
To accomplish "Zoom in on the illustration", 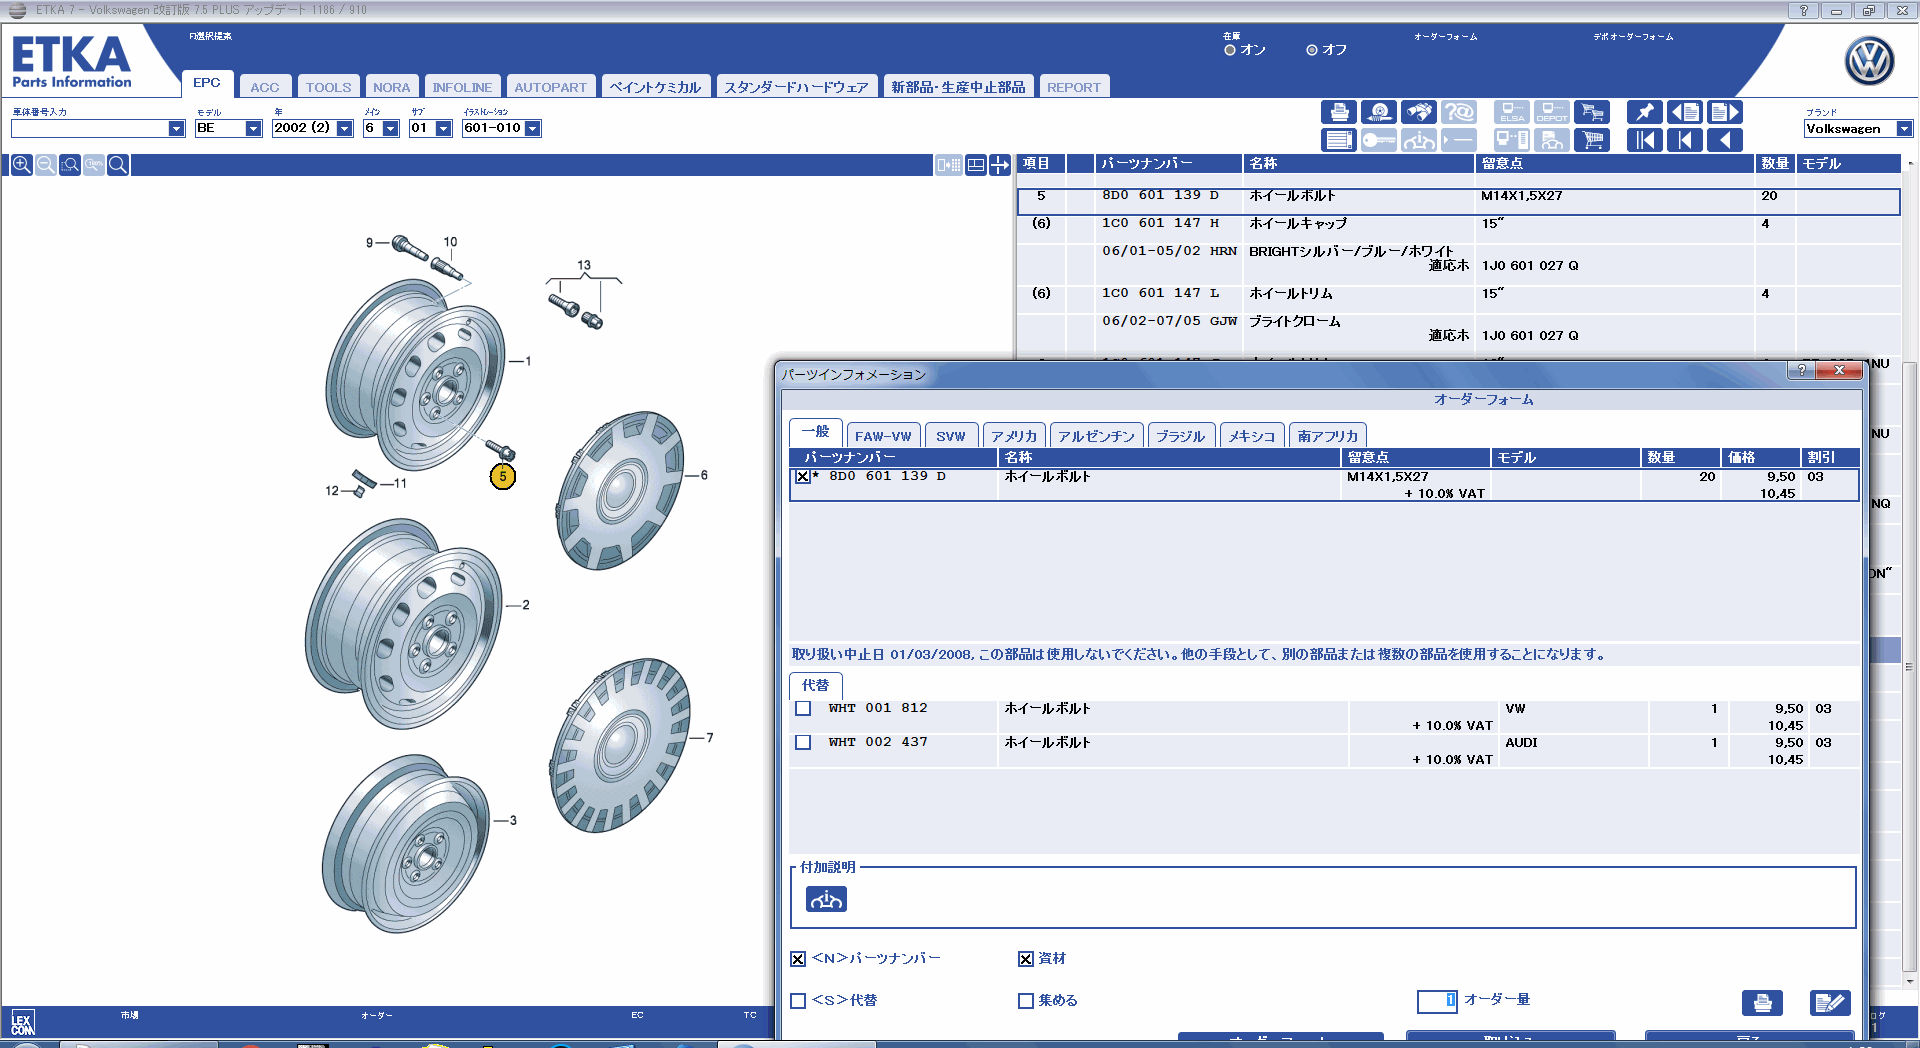I will [21, 165].
